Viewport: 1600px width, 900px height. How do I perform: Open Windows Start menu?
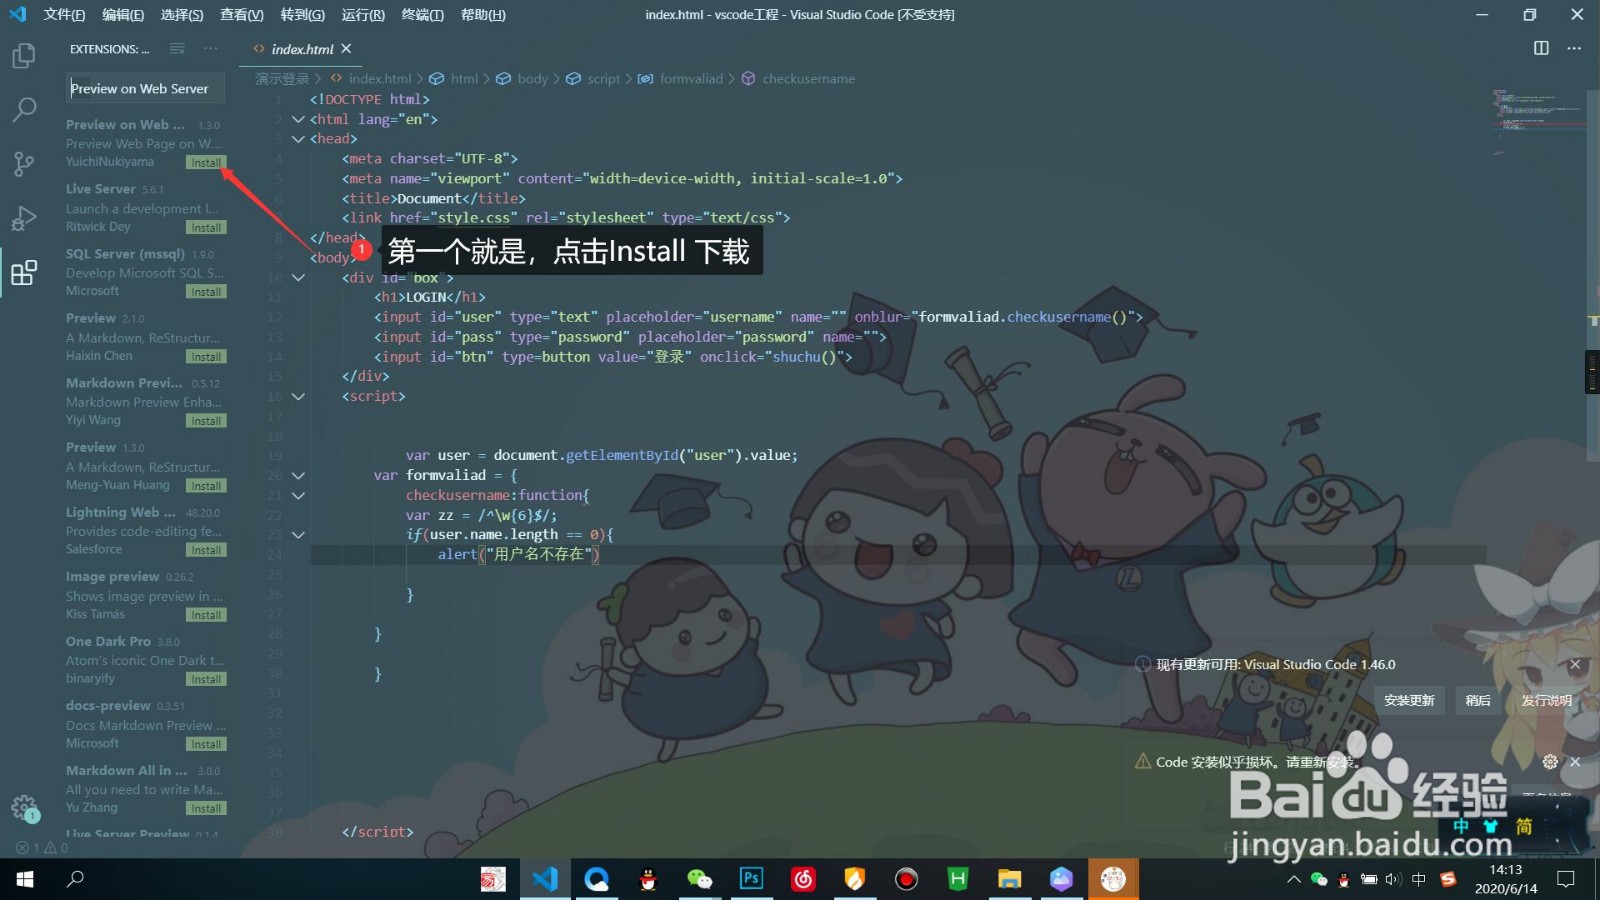coord(25,879)
